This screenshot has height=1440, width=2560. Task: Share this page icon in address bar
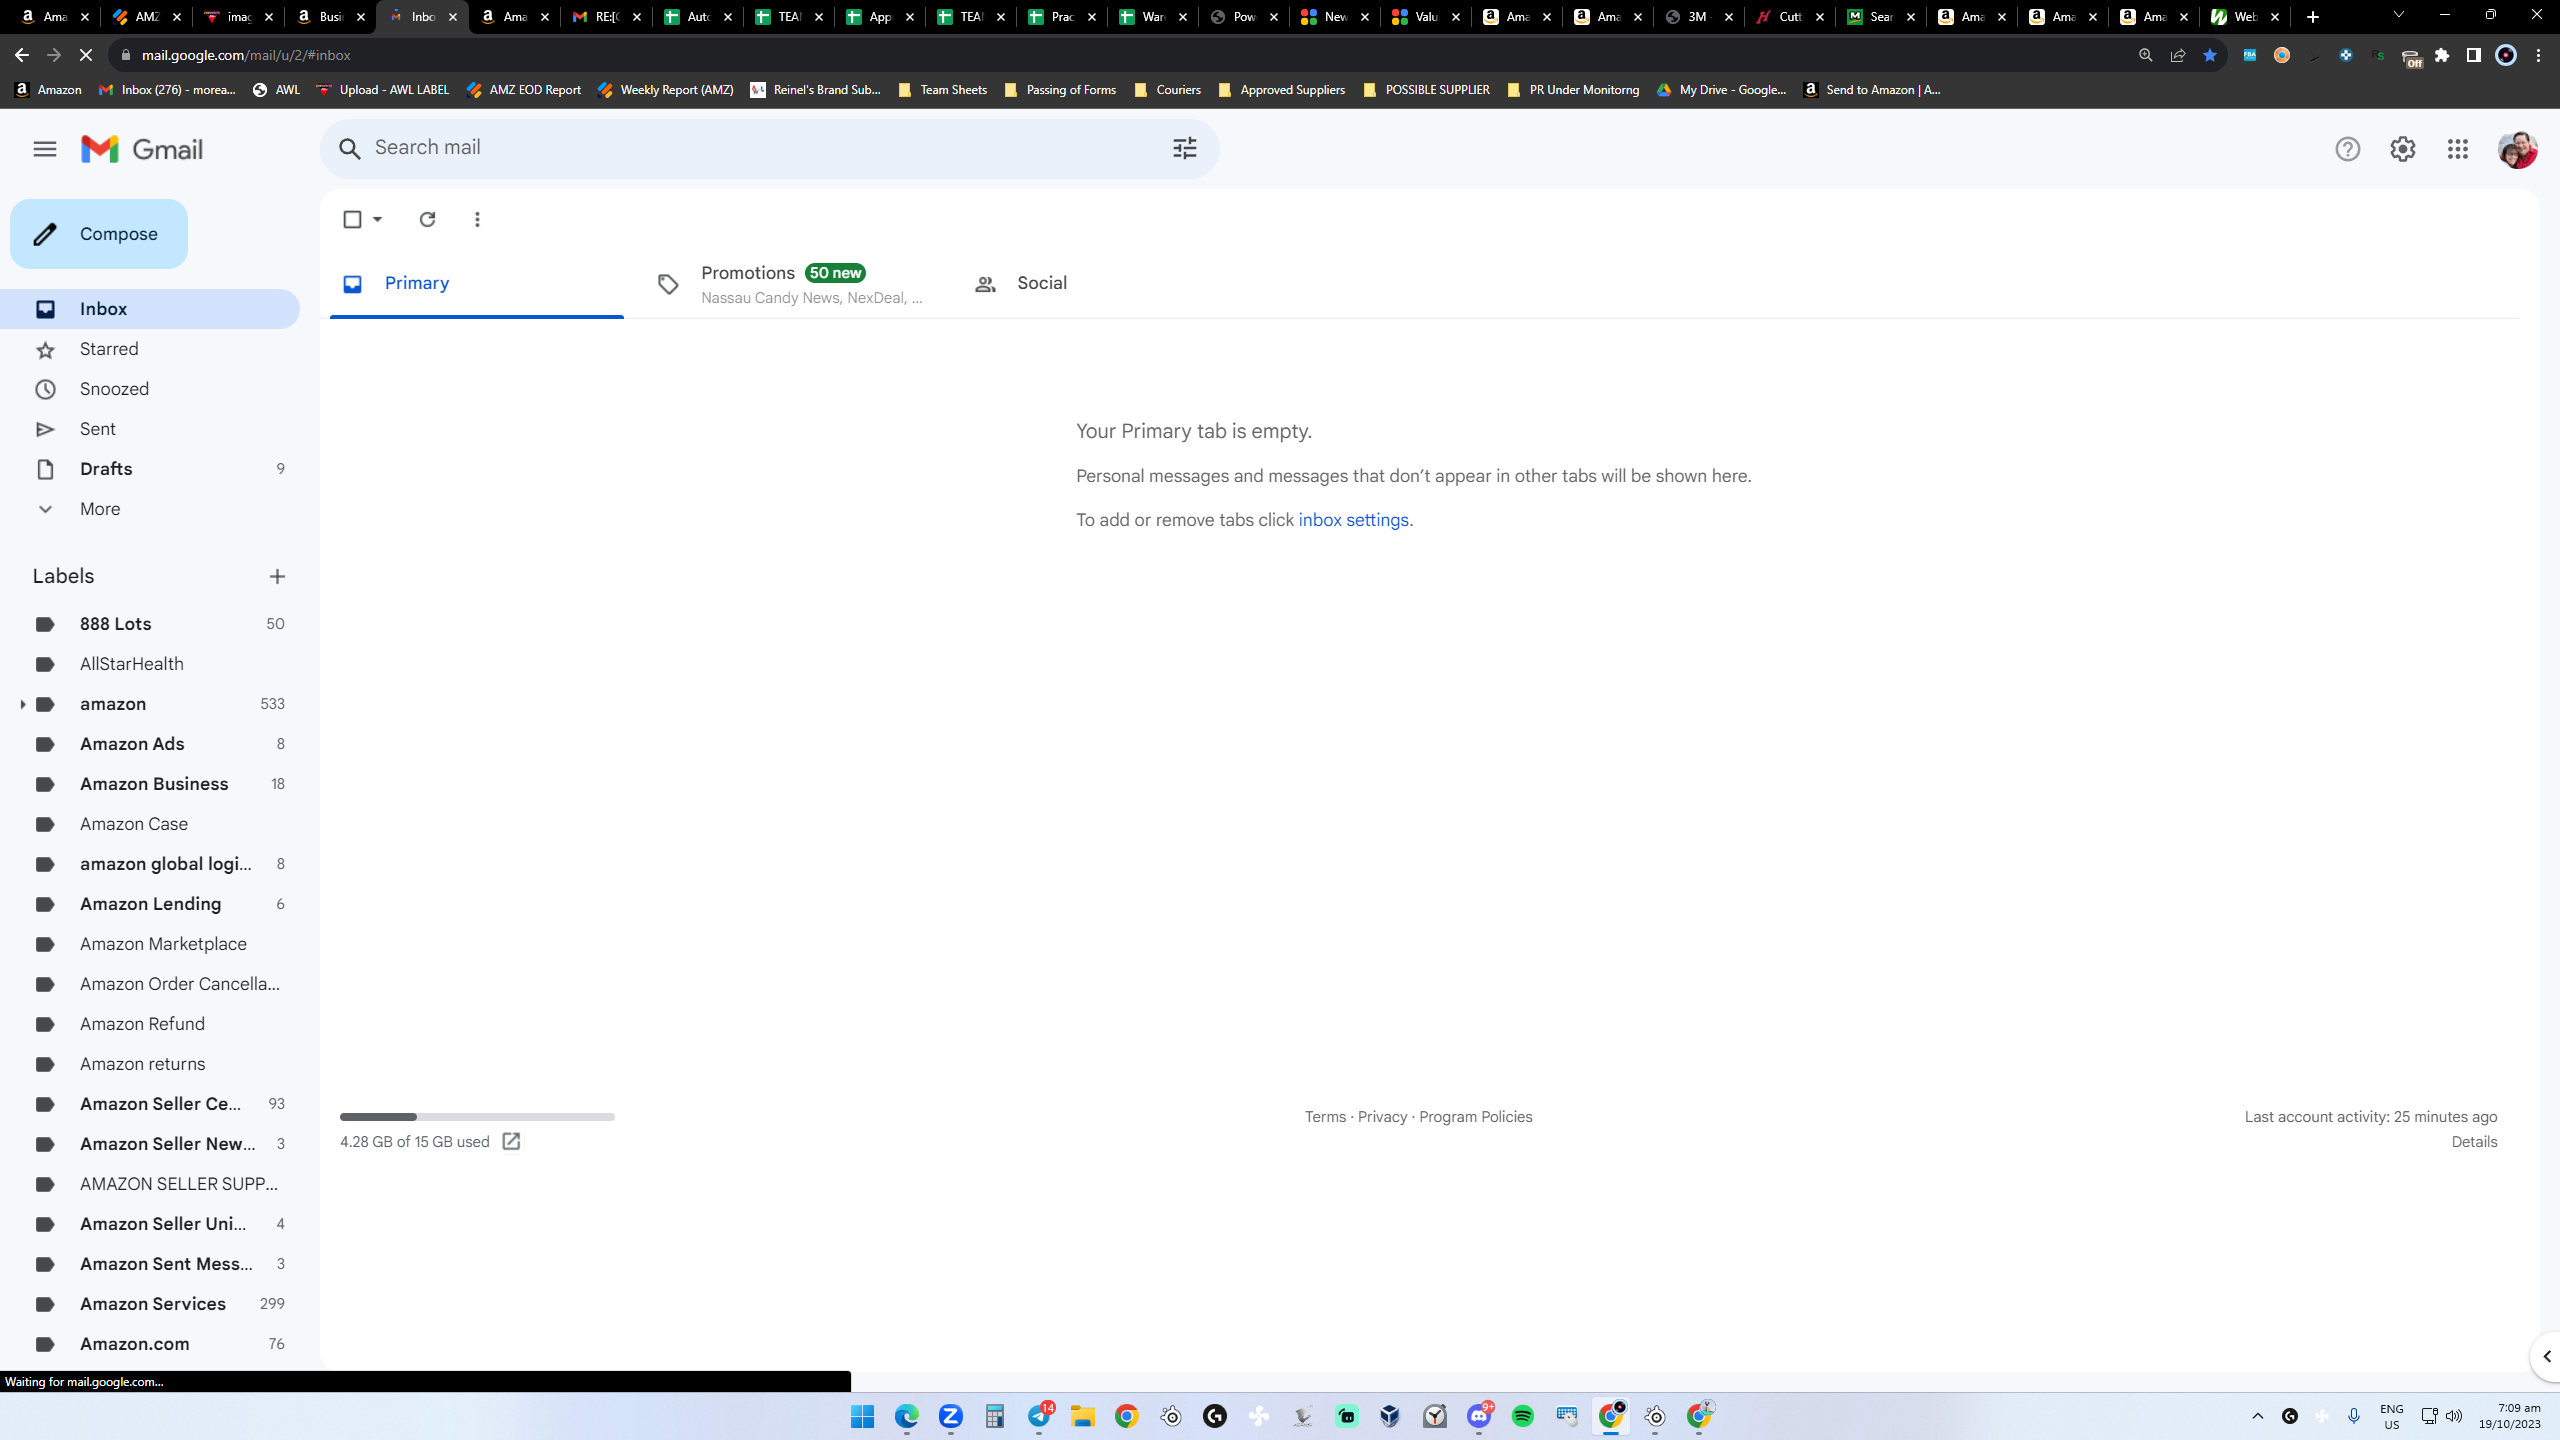click(x=2178, y=55)
